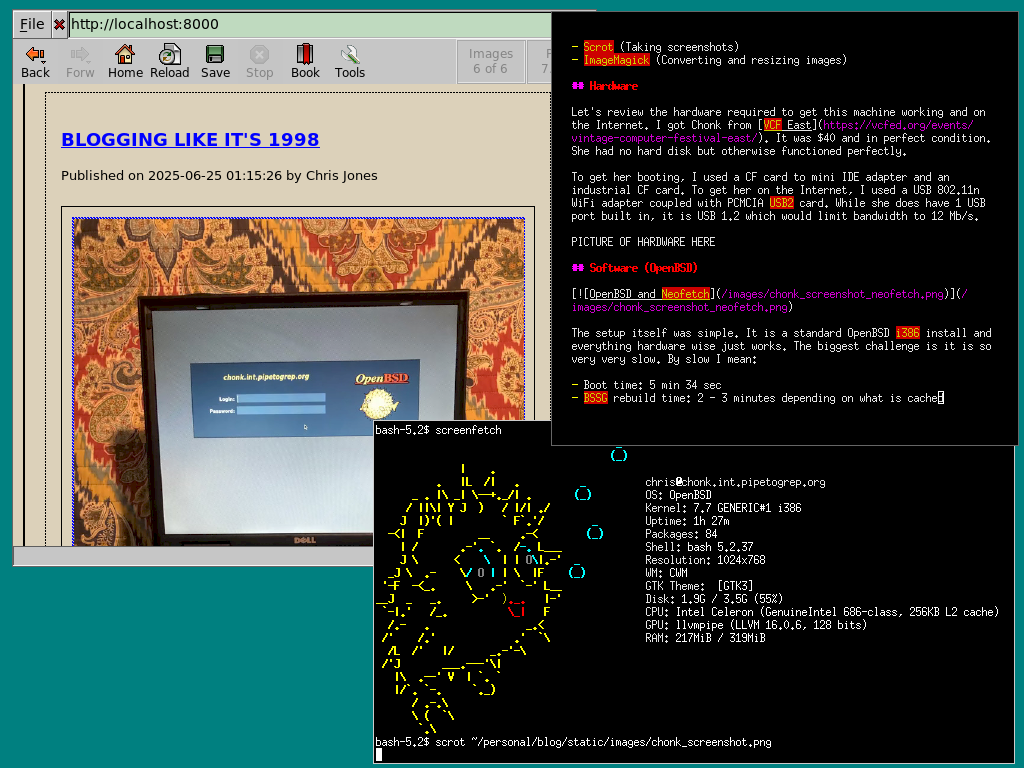Image resolution: width=1024 pixels, height=768 pixels.
Task: Reload the current page
Action: click(x=170, y=62)
